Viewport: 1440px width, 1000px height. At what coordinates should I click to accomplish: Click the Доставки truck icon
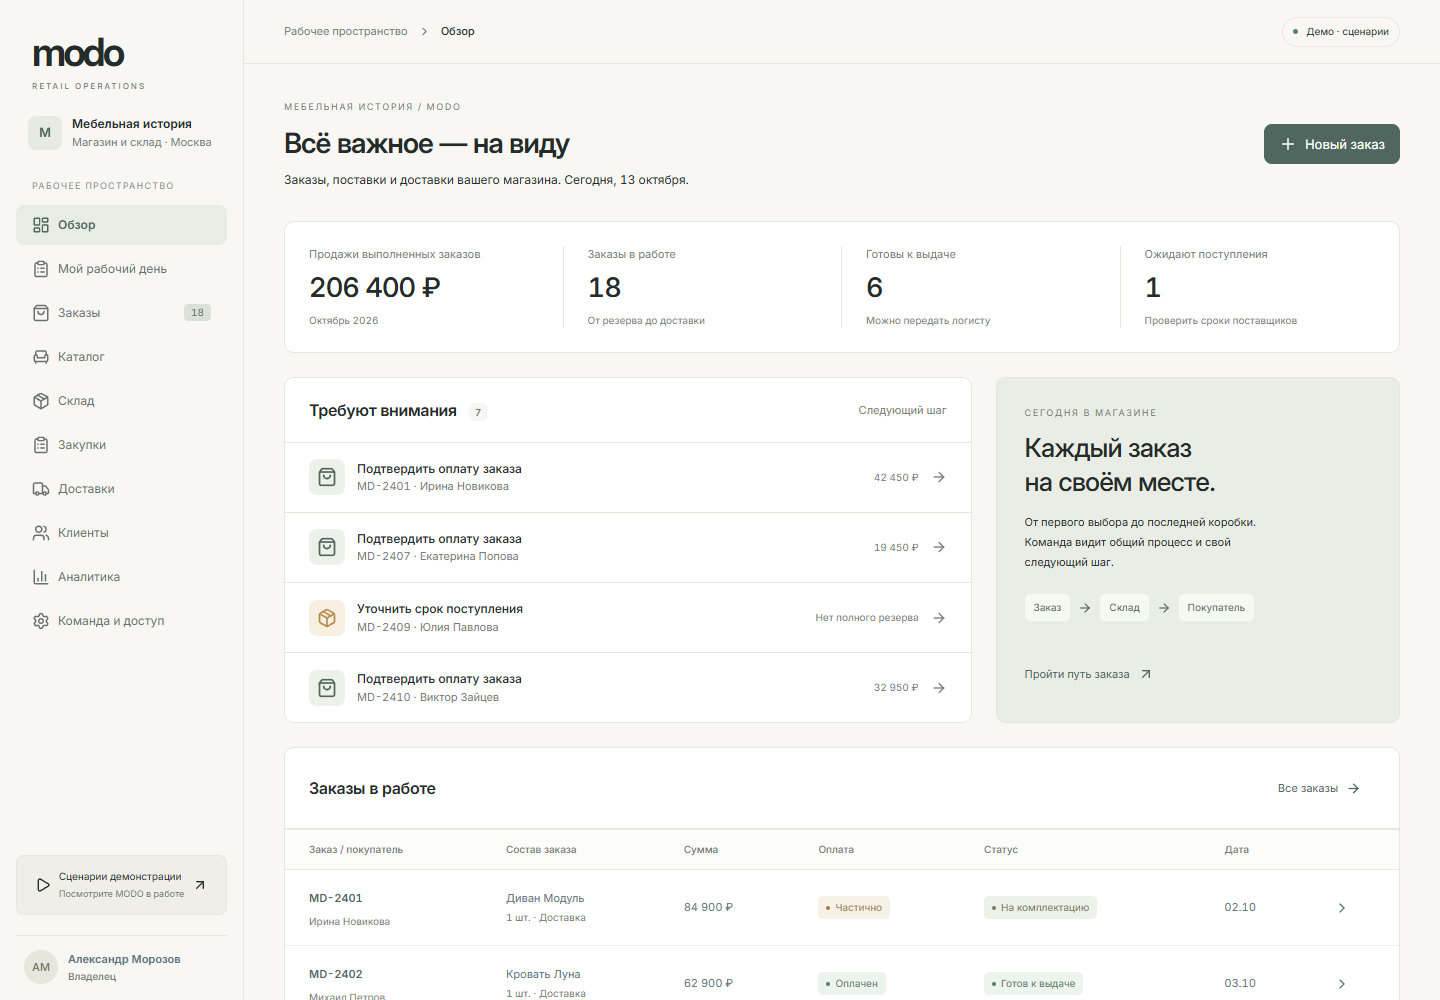coord(41,489)
